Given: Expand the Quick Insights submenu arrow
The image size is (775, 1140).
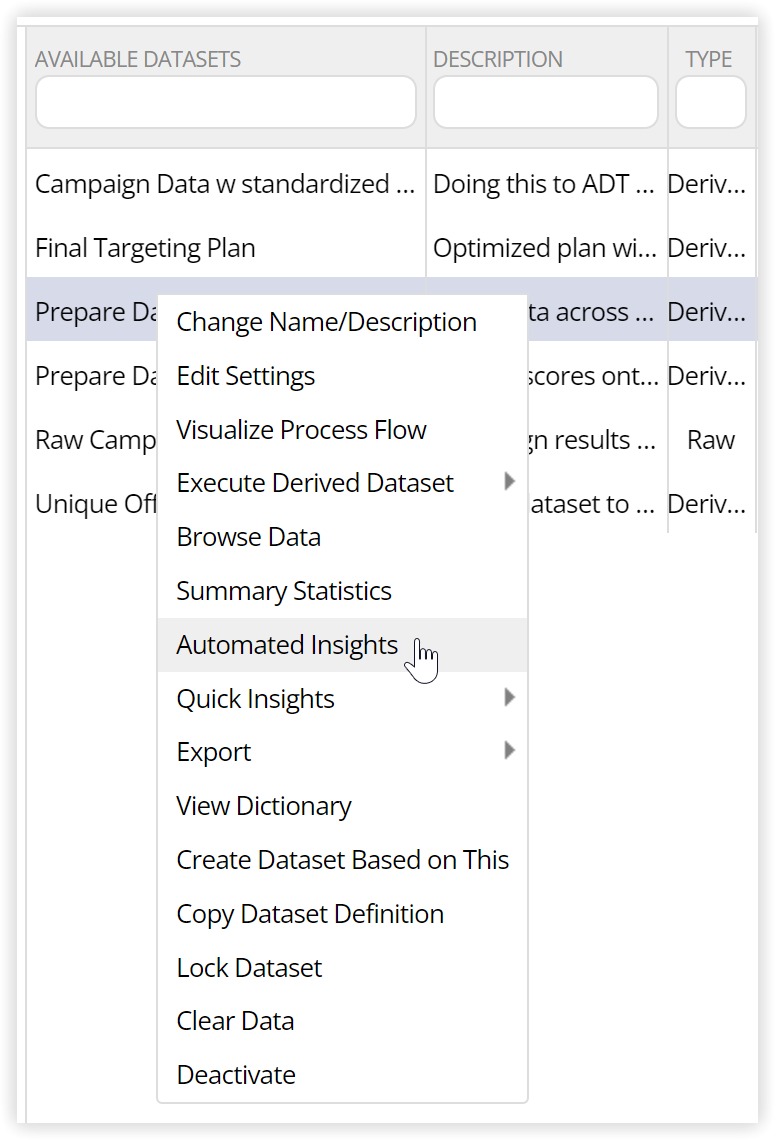Looking at the screenshot, I should pyautogui.click(x=510, y=698).
